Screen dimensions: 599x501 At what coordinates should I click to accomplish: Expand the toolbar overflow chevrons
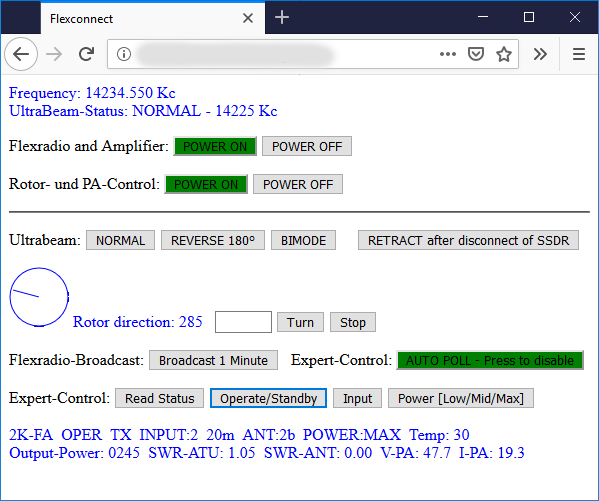tap(540, 54)
